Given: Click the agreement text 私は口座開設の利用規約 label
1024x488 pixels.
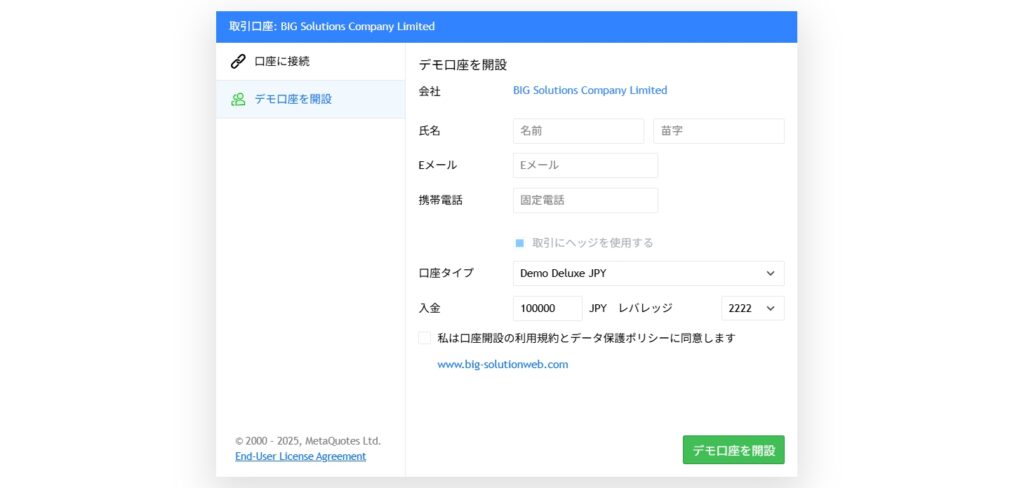Looking at the screenshot, I should 585,338.
